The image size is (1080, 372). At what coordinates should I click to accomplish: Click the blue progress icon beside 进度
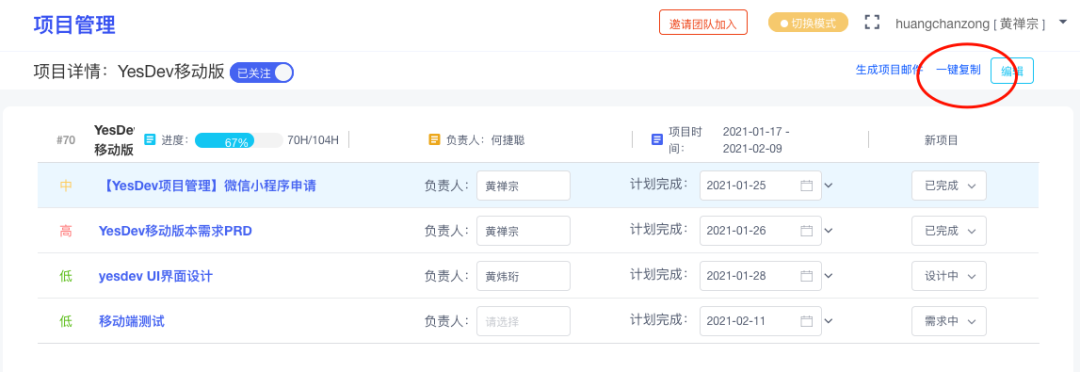149,140
